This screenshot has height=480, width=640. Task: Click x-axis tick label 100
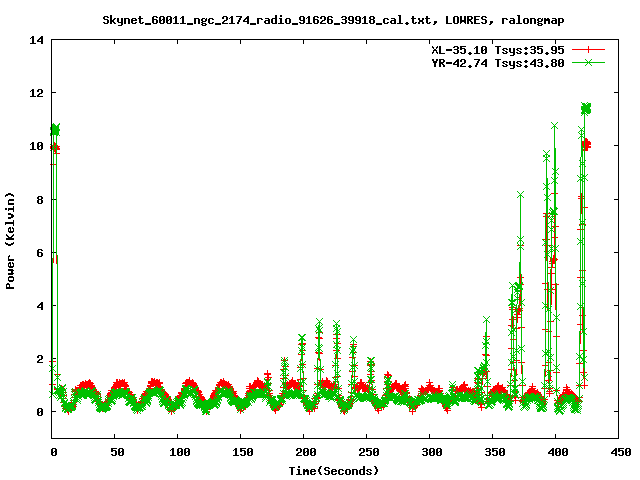click(180, 452)
